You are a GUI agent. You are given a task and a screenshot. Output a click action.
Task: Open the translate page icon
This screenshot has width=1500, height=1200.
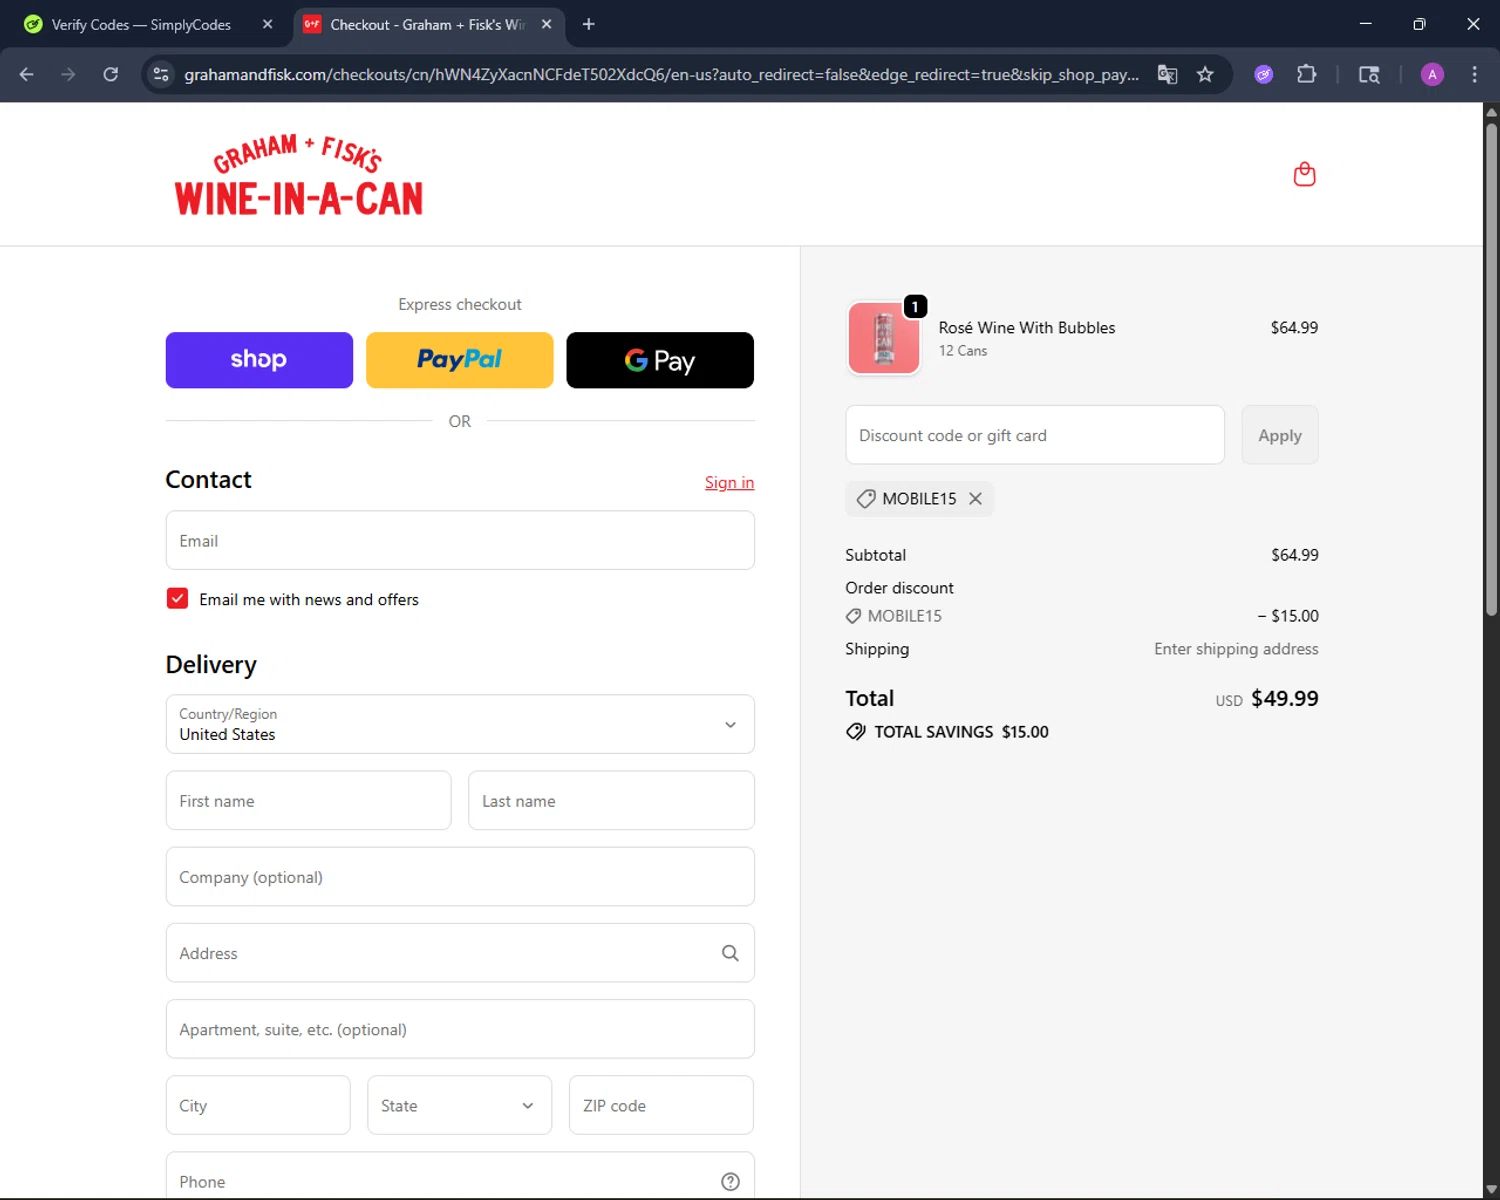(1167, 74)
